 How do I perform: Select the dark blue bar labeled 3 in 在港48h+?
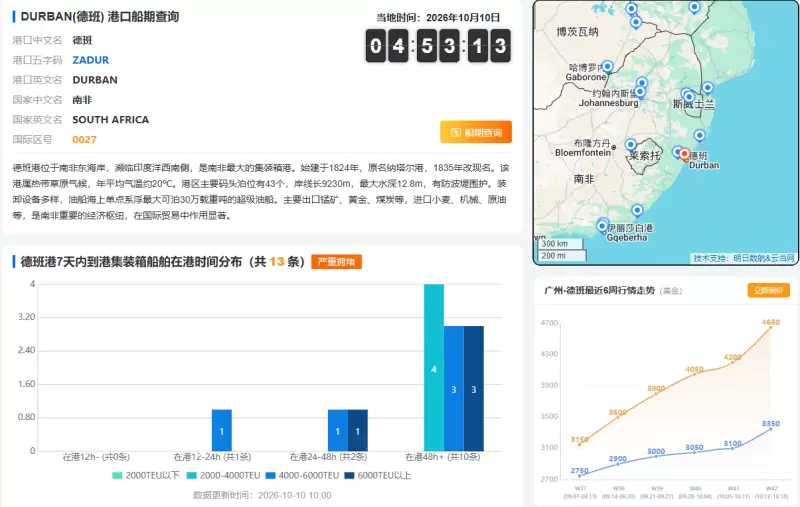473,388
